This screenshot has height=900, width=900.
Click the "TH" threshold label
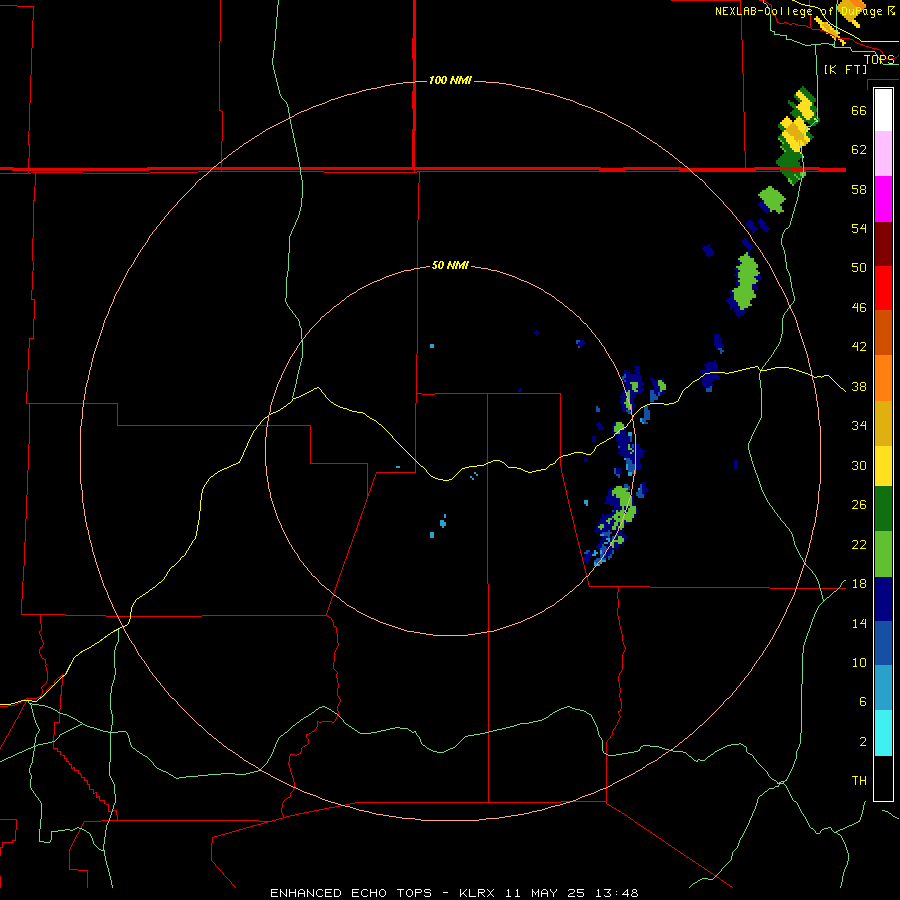[859, 781]
